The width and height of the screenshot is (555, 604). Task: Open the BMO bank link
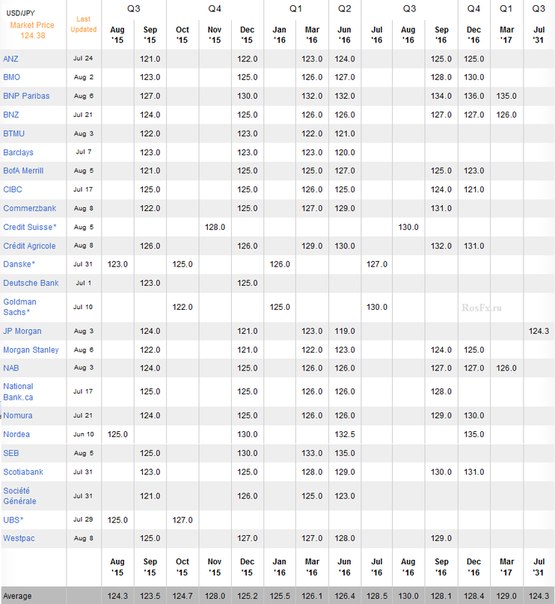coord(12,77)
